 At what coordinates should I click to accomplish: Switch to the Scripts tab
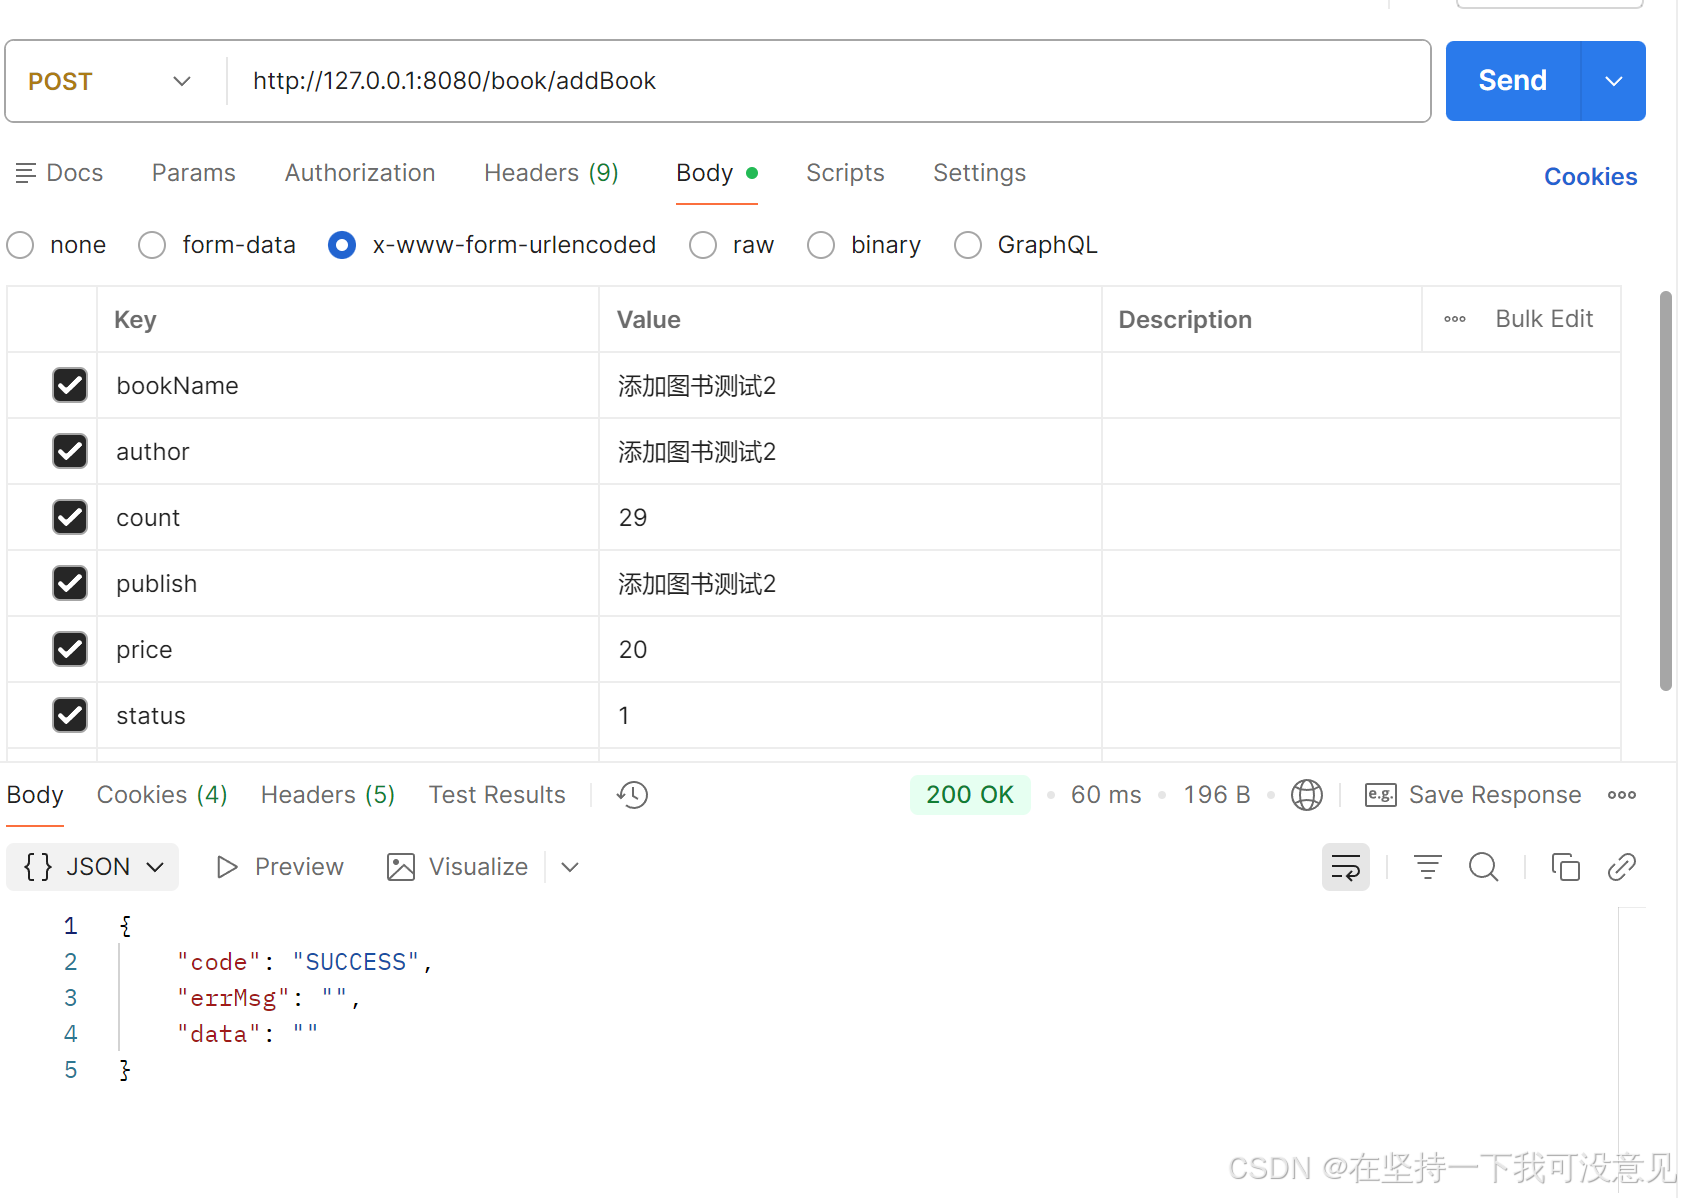point(845,173)
